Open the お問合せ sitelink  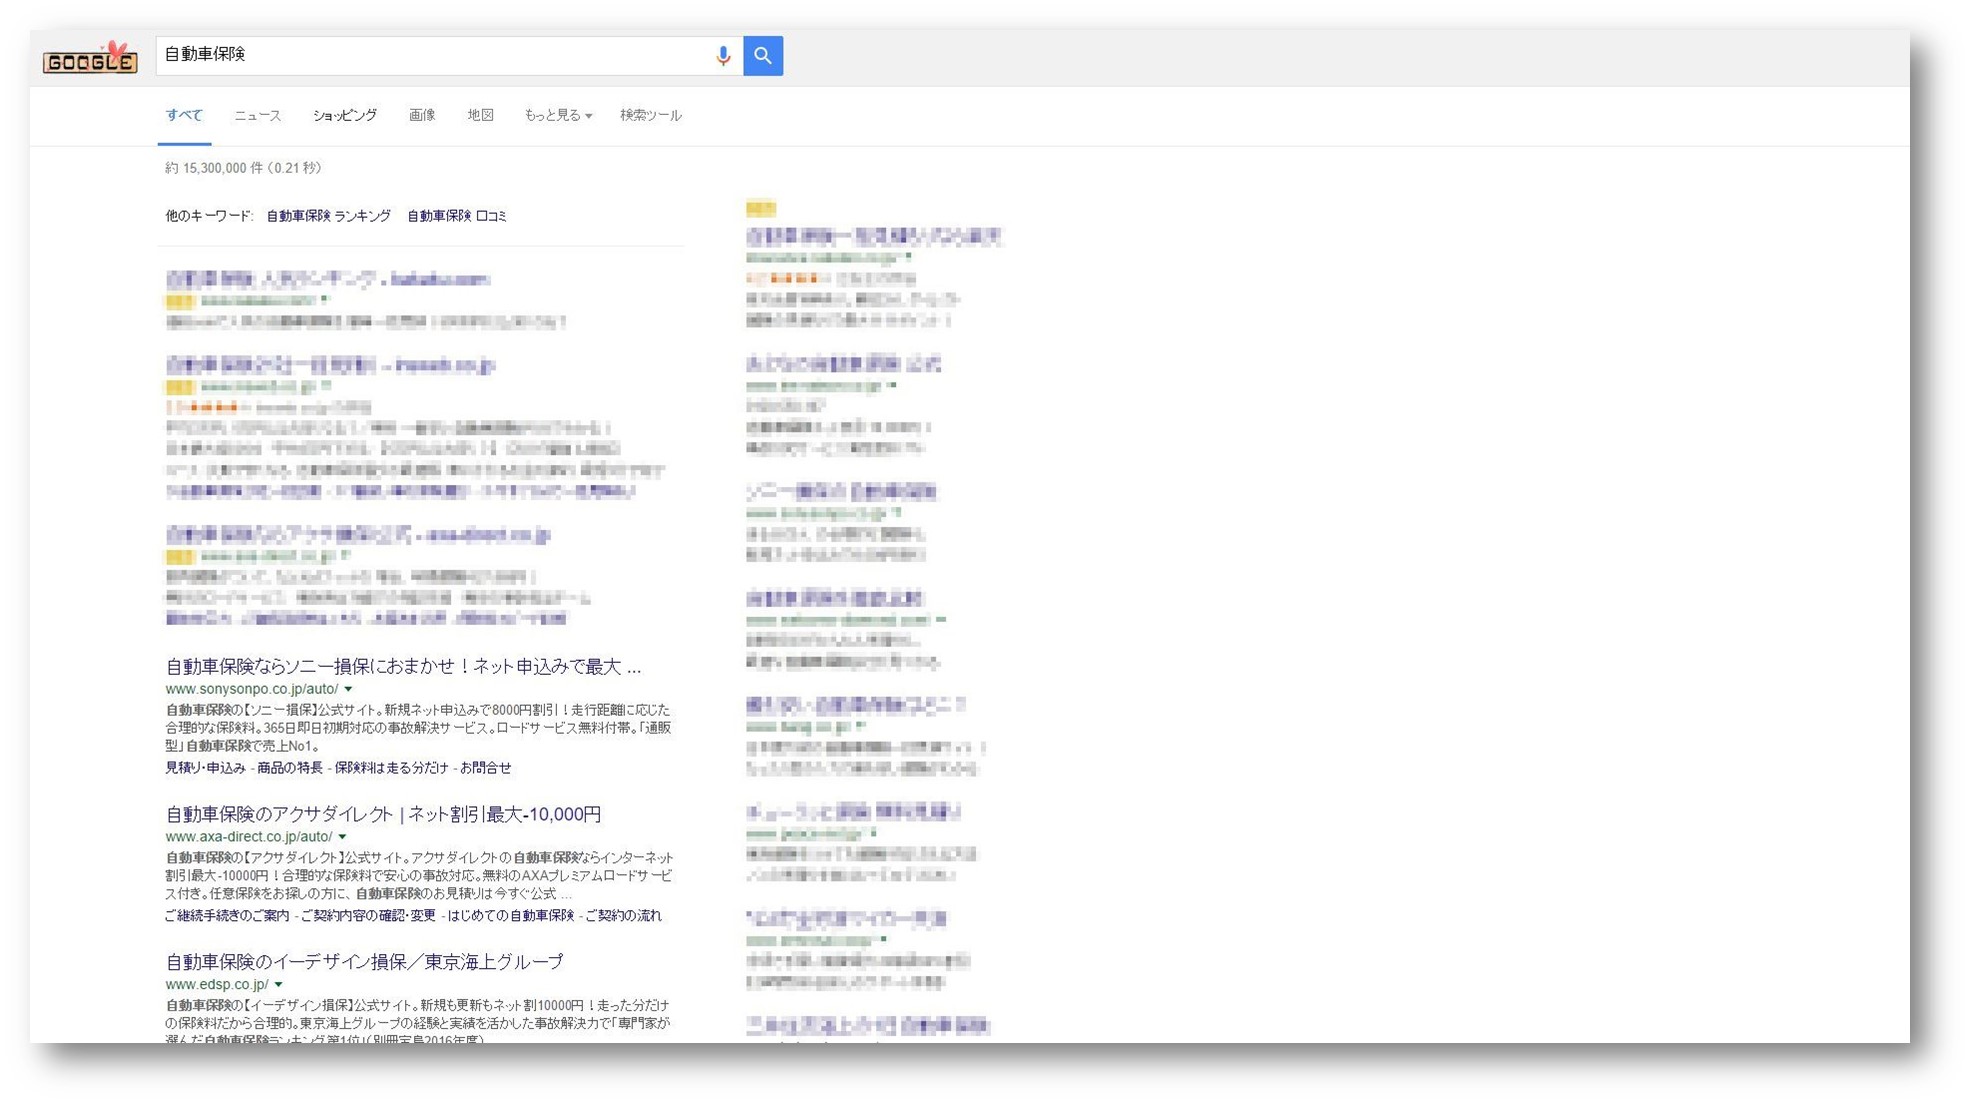point(486,768)
